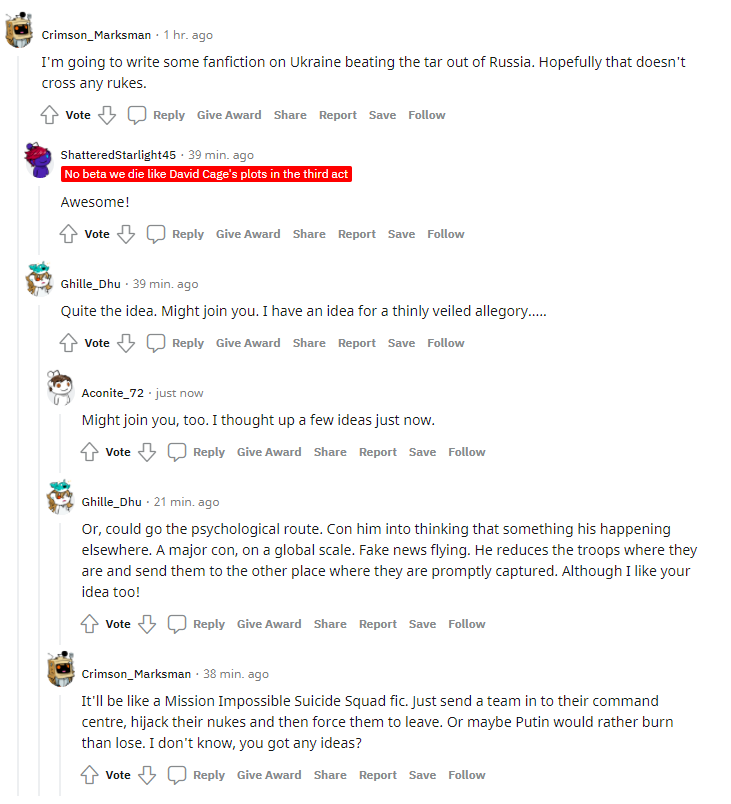Save Crimson_Marksman's Mission Impossible comment
Image resolution: width=731 pixels, height=804 pixels.
click(x=422, y=775)
